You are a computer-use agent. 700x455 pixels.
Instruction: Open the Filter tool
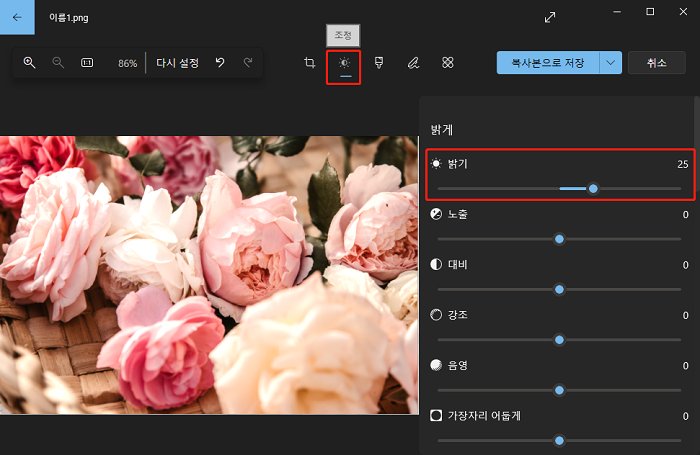379,63
